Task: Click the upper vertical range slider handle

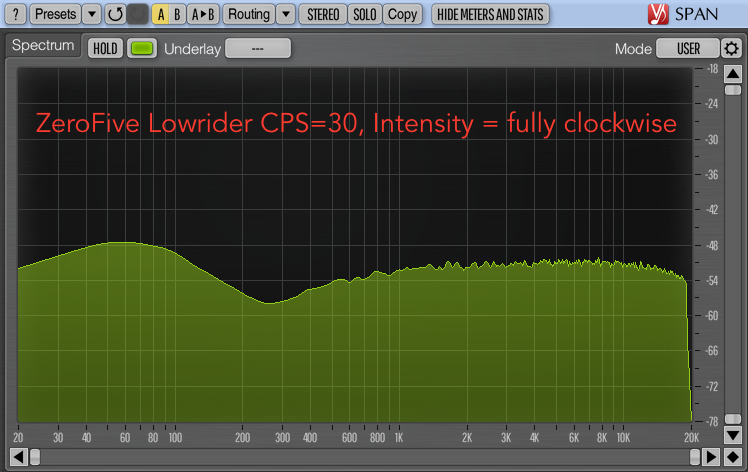Action: click(733, 90)
